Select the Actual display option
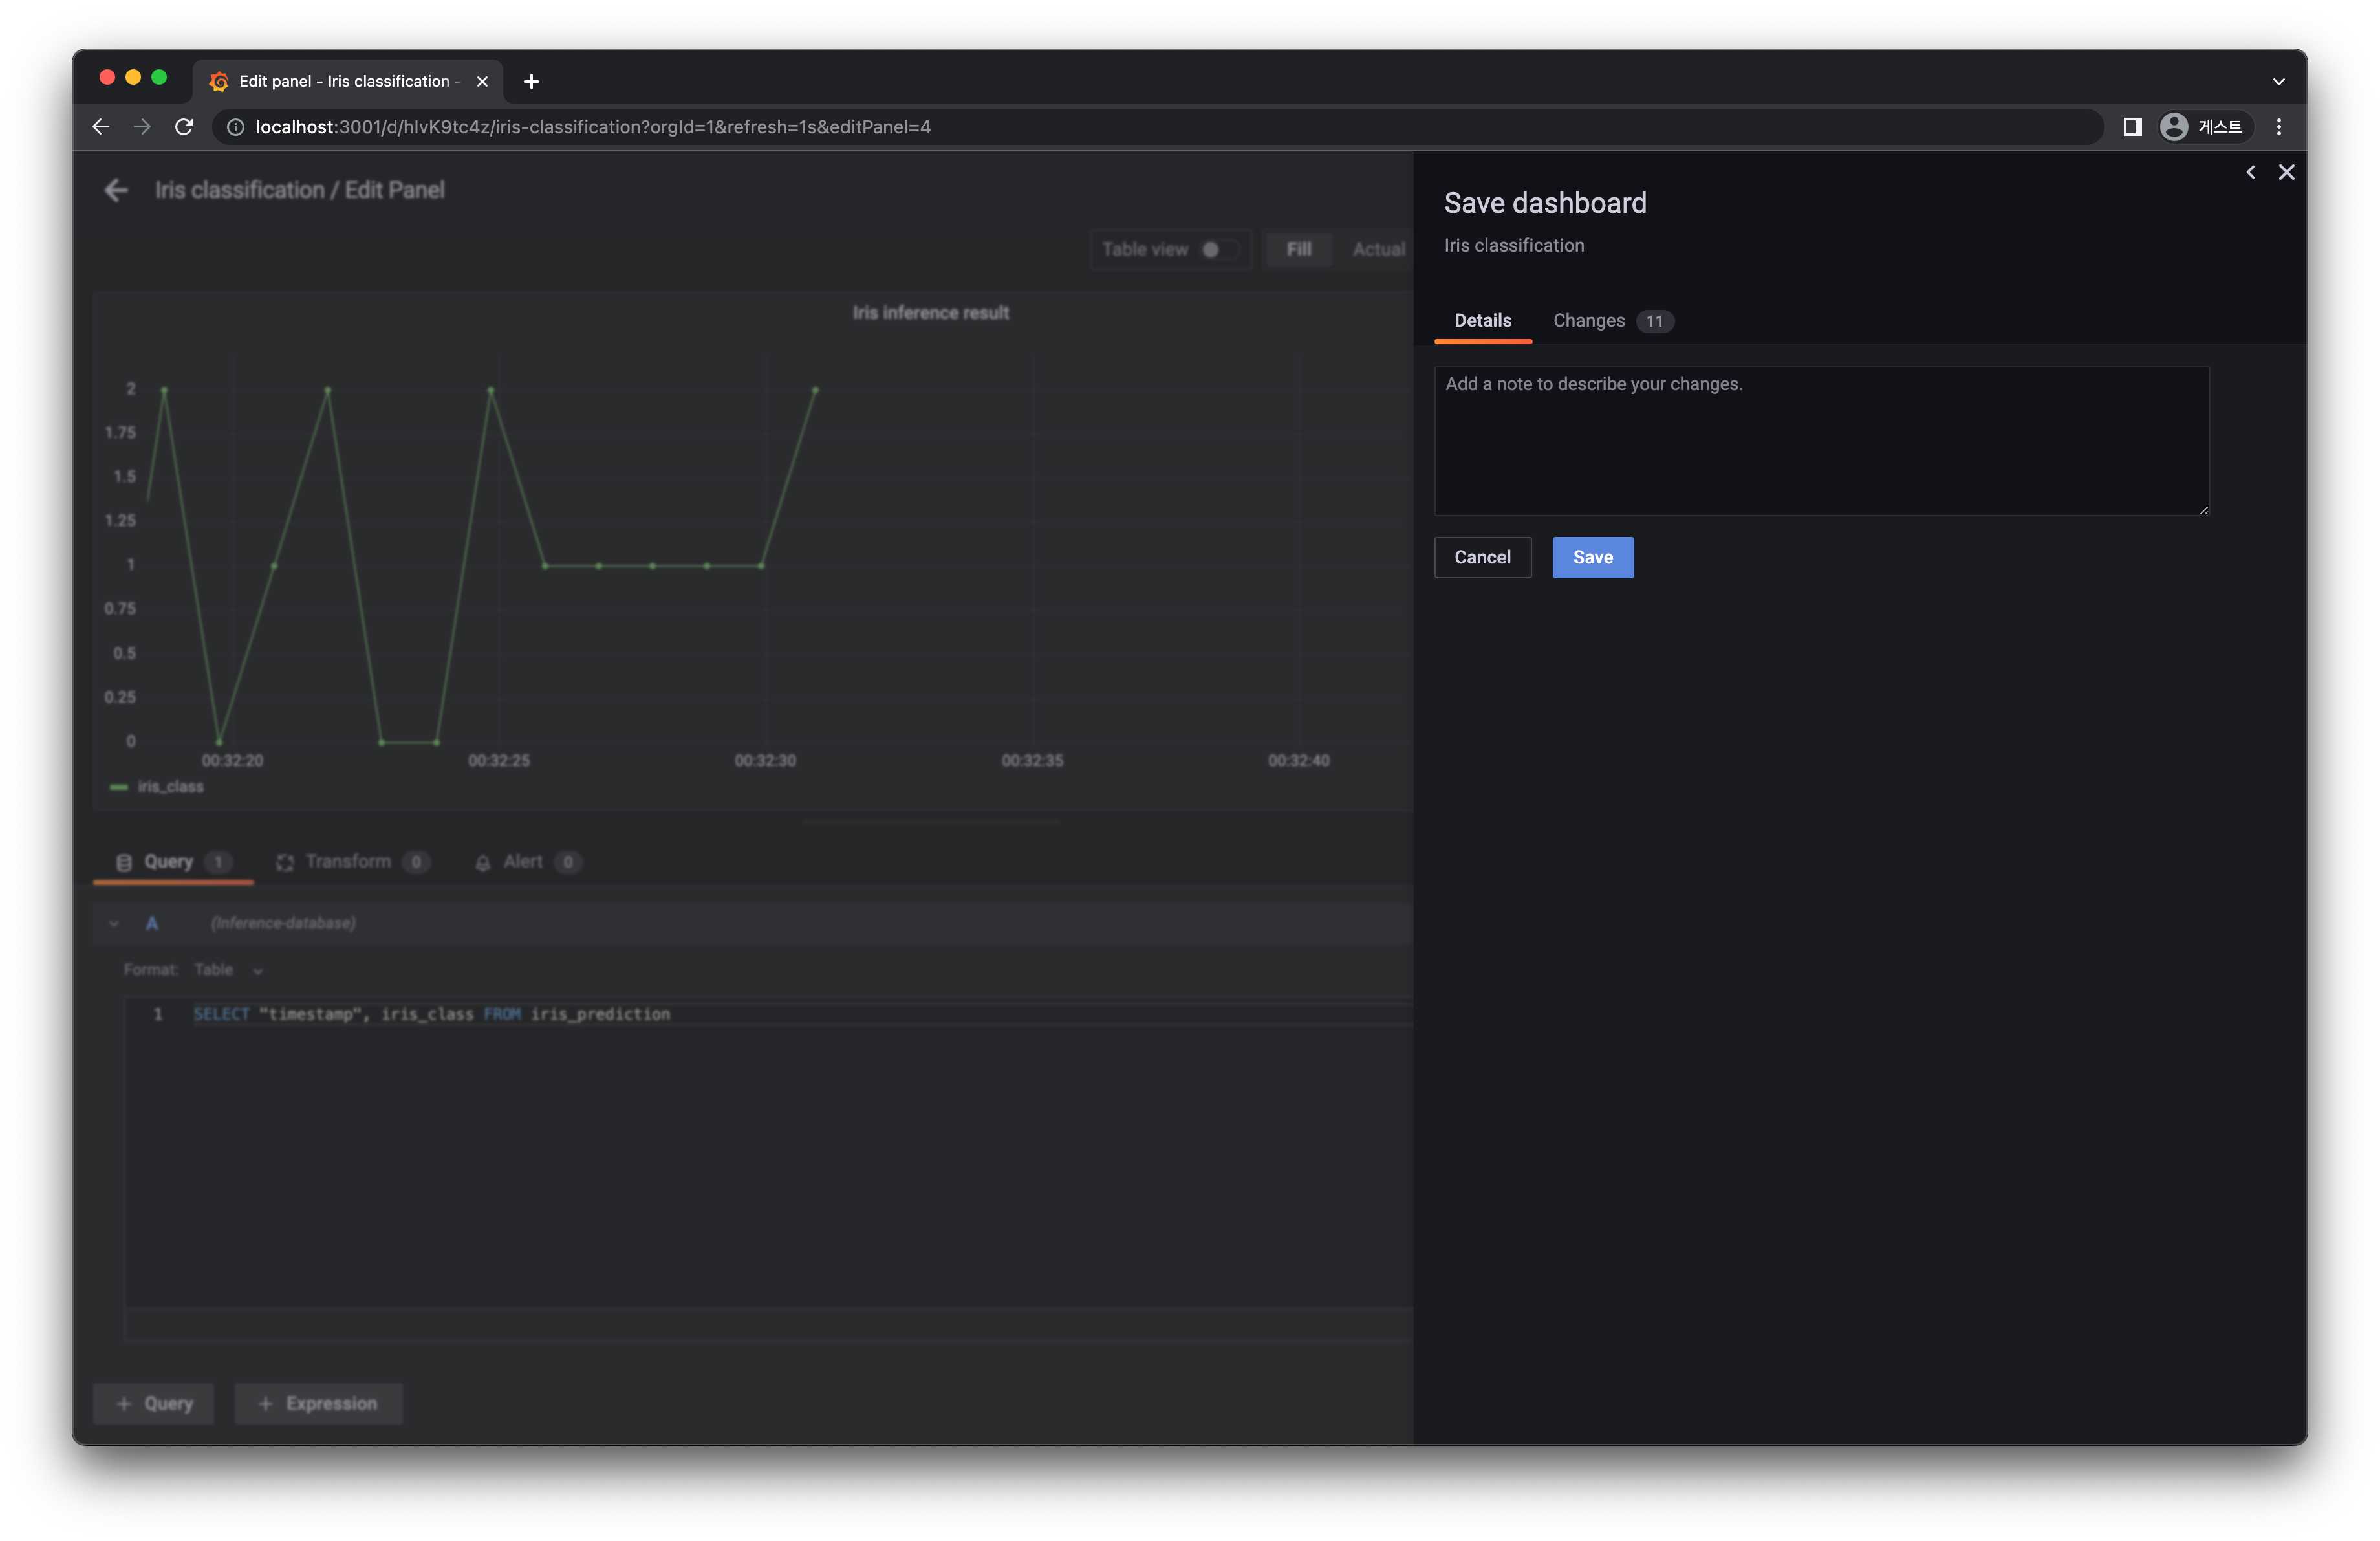 1378,249
